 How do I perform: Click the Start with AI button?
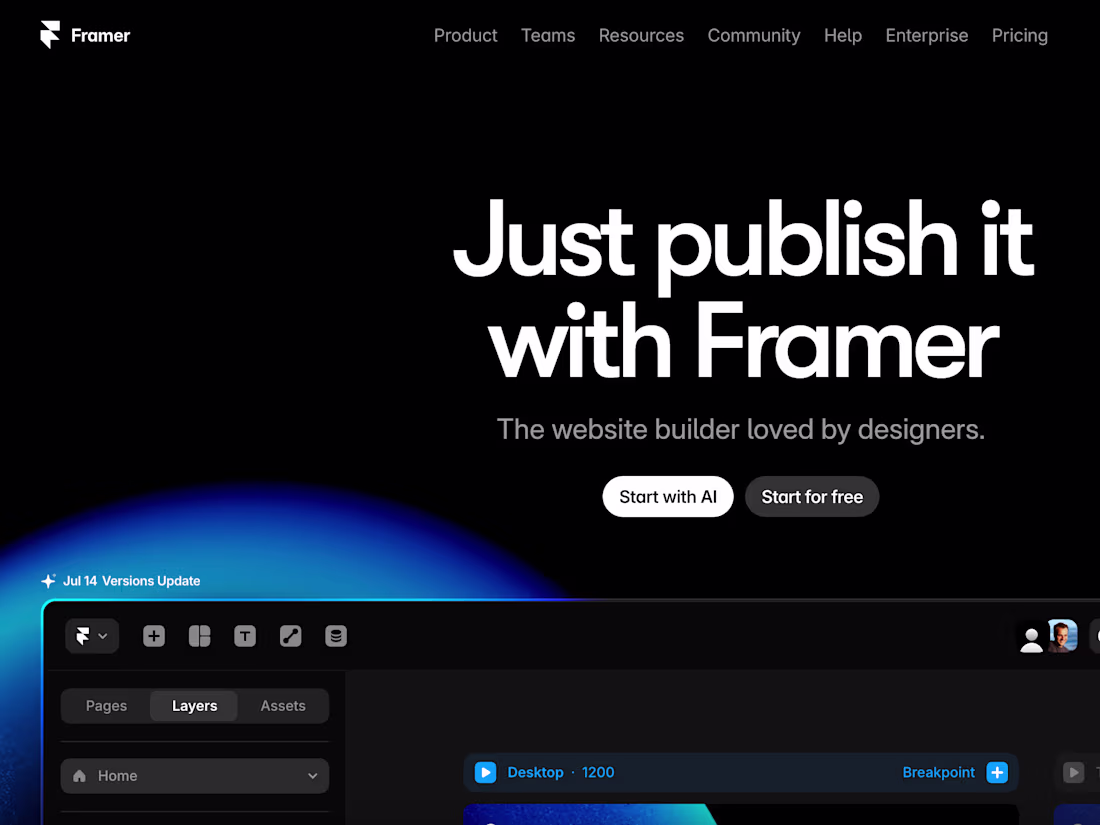[x=667, y=496]
